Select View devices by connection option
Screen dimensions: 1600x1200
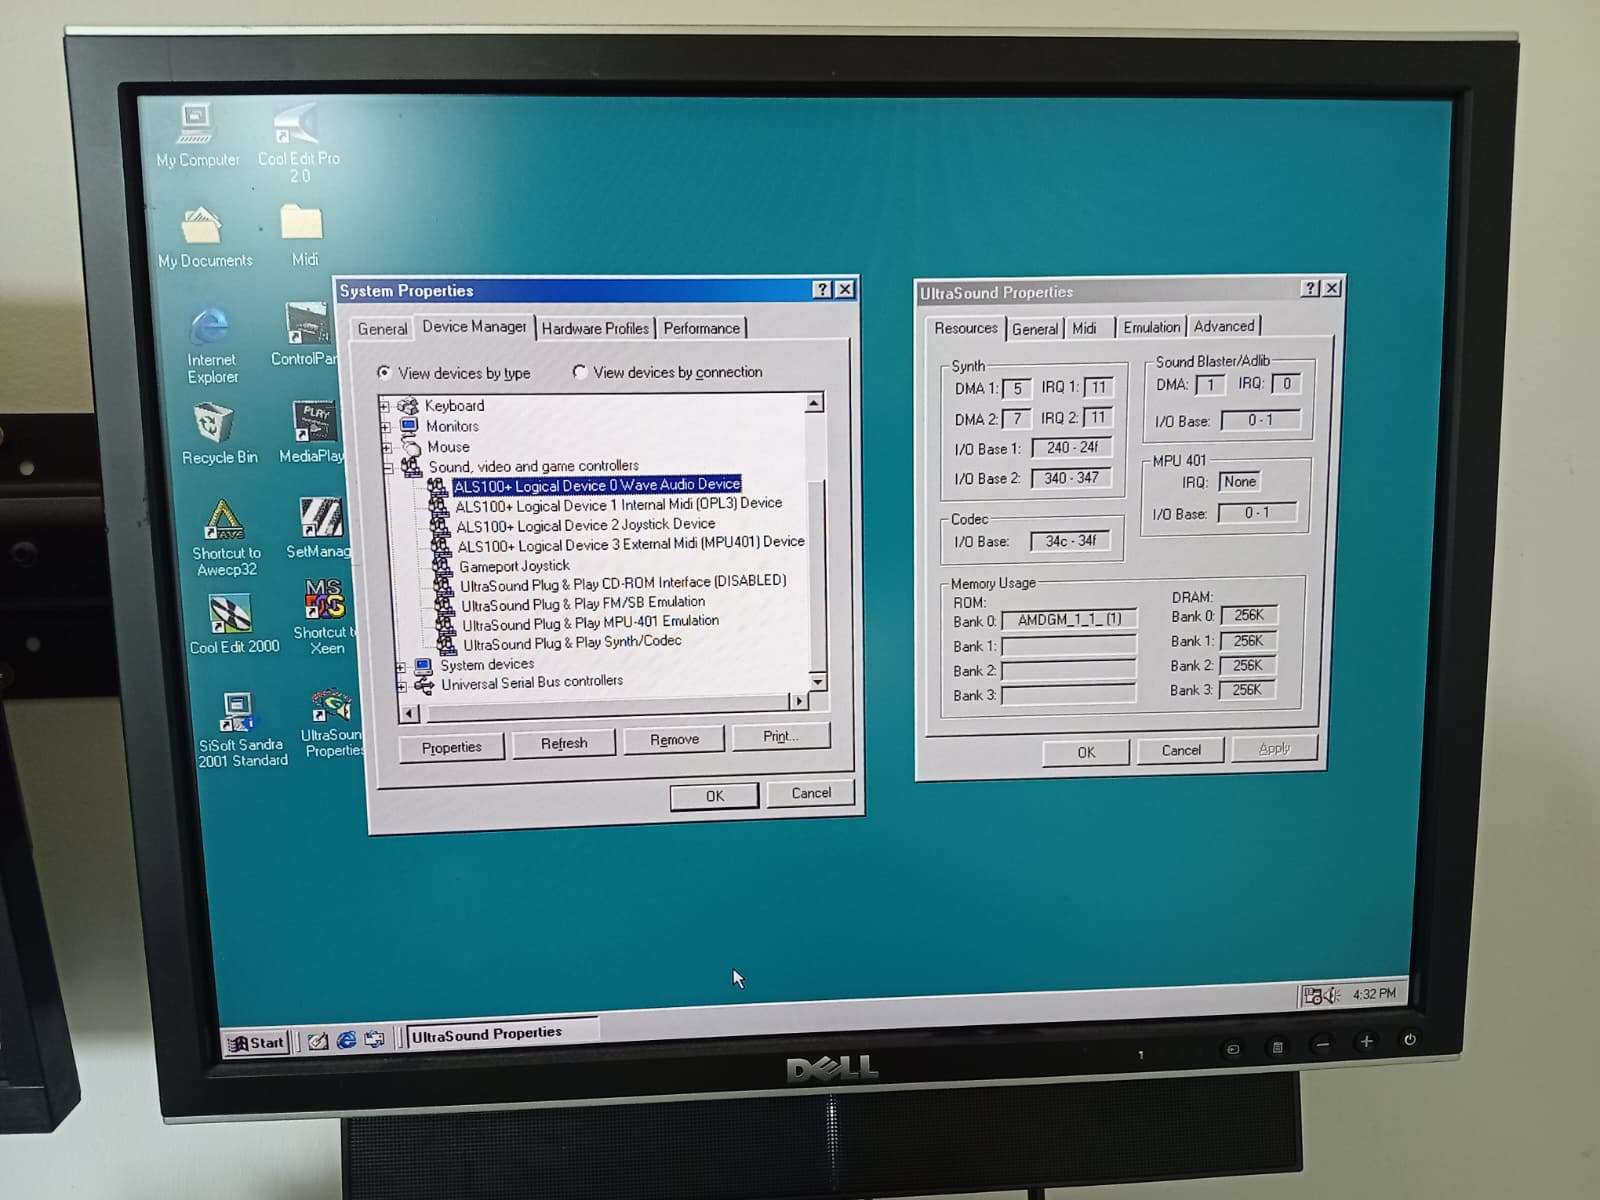point(580,372)
